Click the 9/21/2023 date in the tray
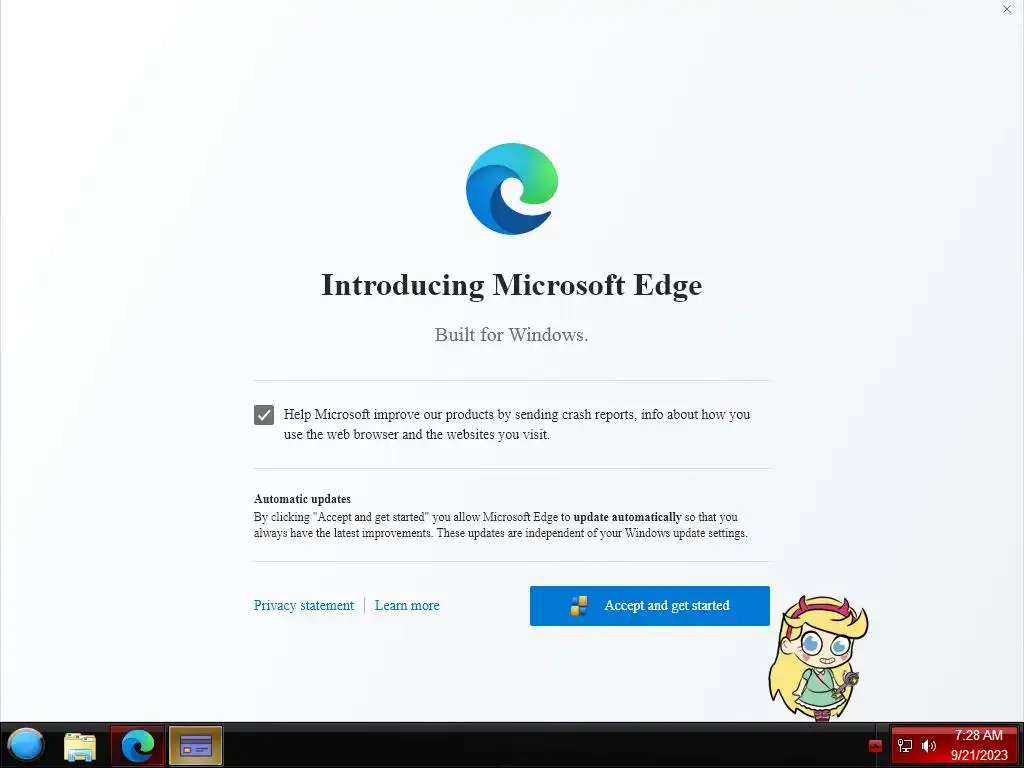This screenshot has width=1024, height=768. pyautogui.click(x=979, y=755)
